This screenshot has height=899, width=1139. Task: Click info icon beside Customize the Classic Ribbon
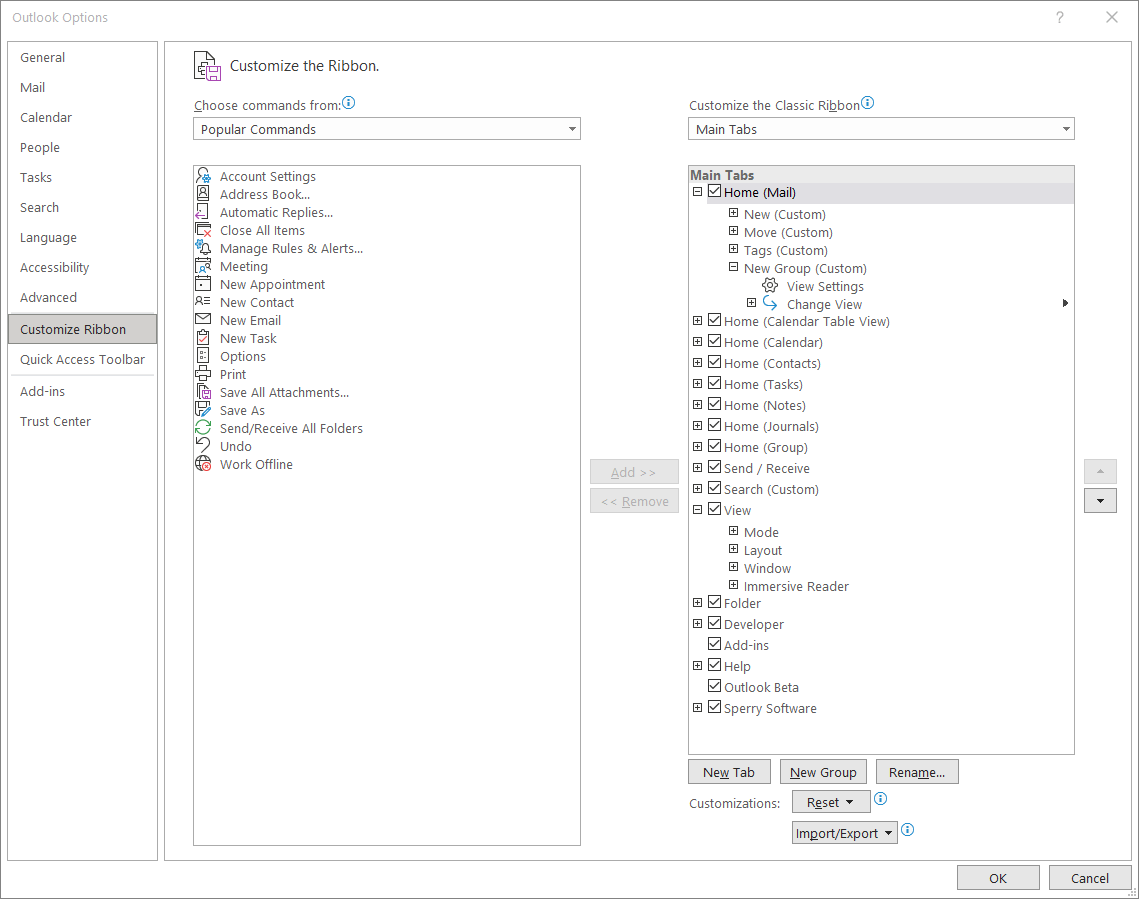tap(867, 103)
